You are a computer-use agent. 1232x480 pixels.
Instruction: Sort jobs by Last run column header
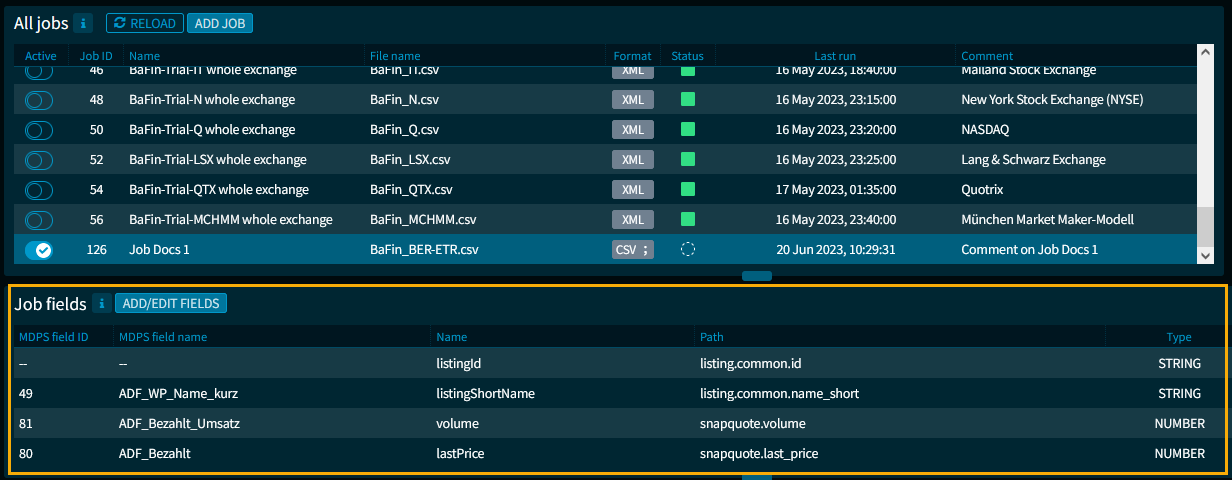pyautogui.click(x=836, y=56)
